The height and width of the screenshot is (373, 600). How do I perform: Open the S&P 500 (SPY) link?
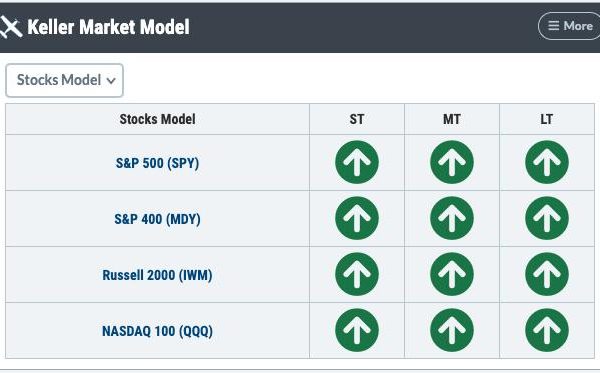[157, 163]
